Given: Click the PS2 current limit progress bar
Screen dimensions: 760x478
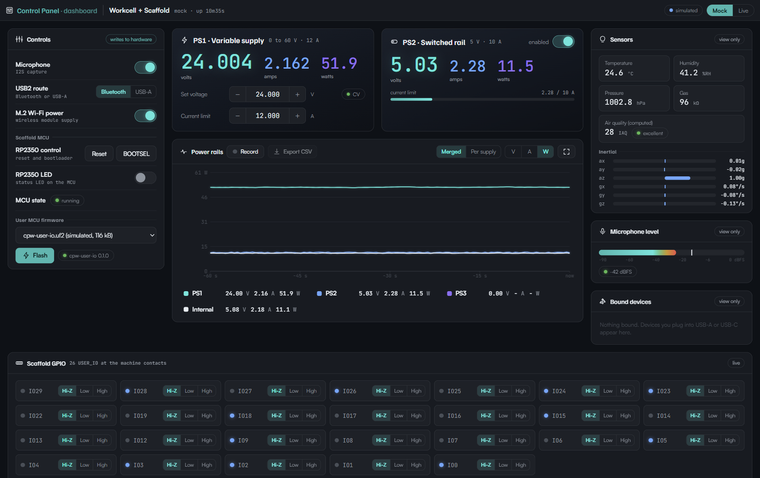Looking at the screenshot, I should pos(482,99).
